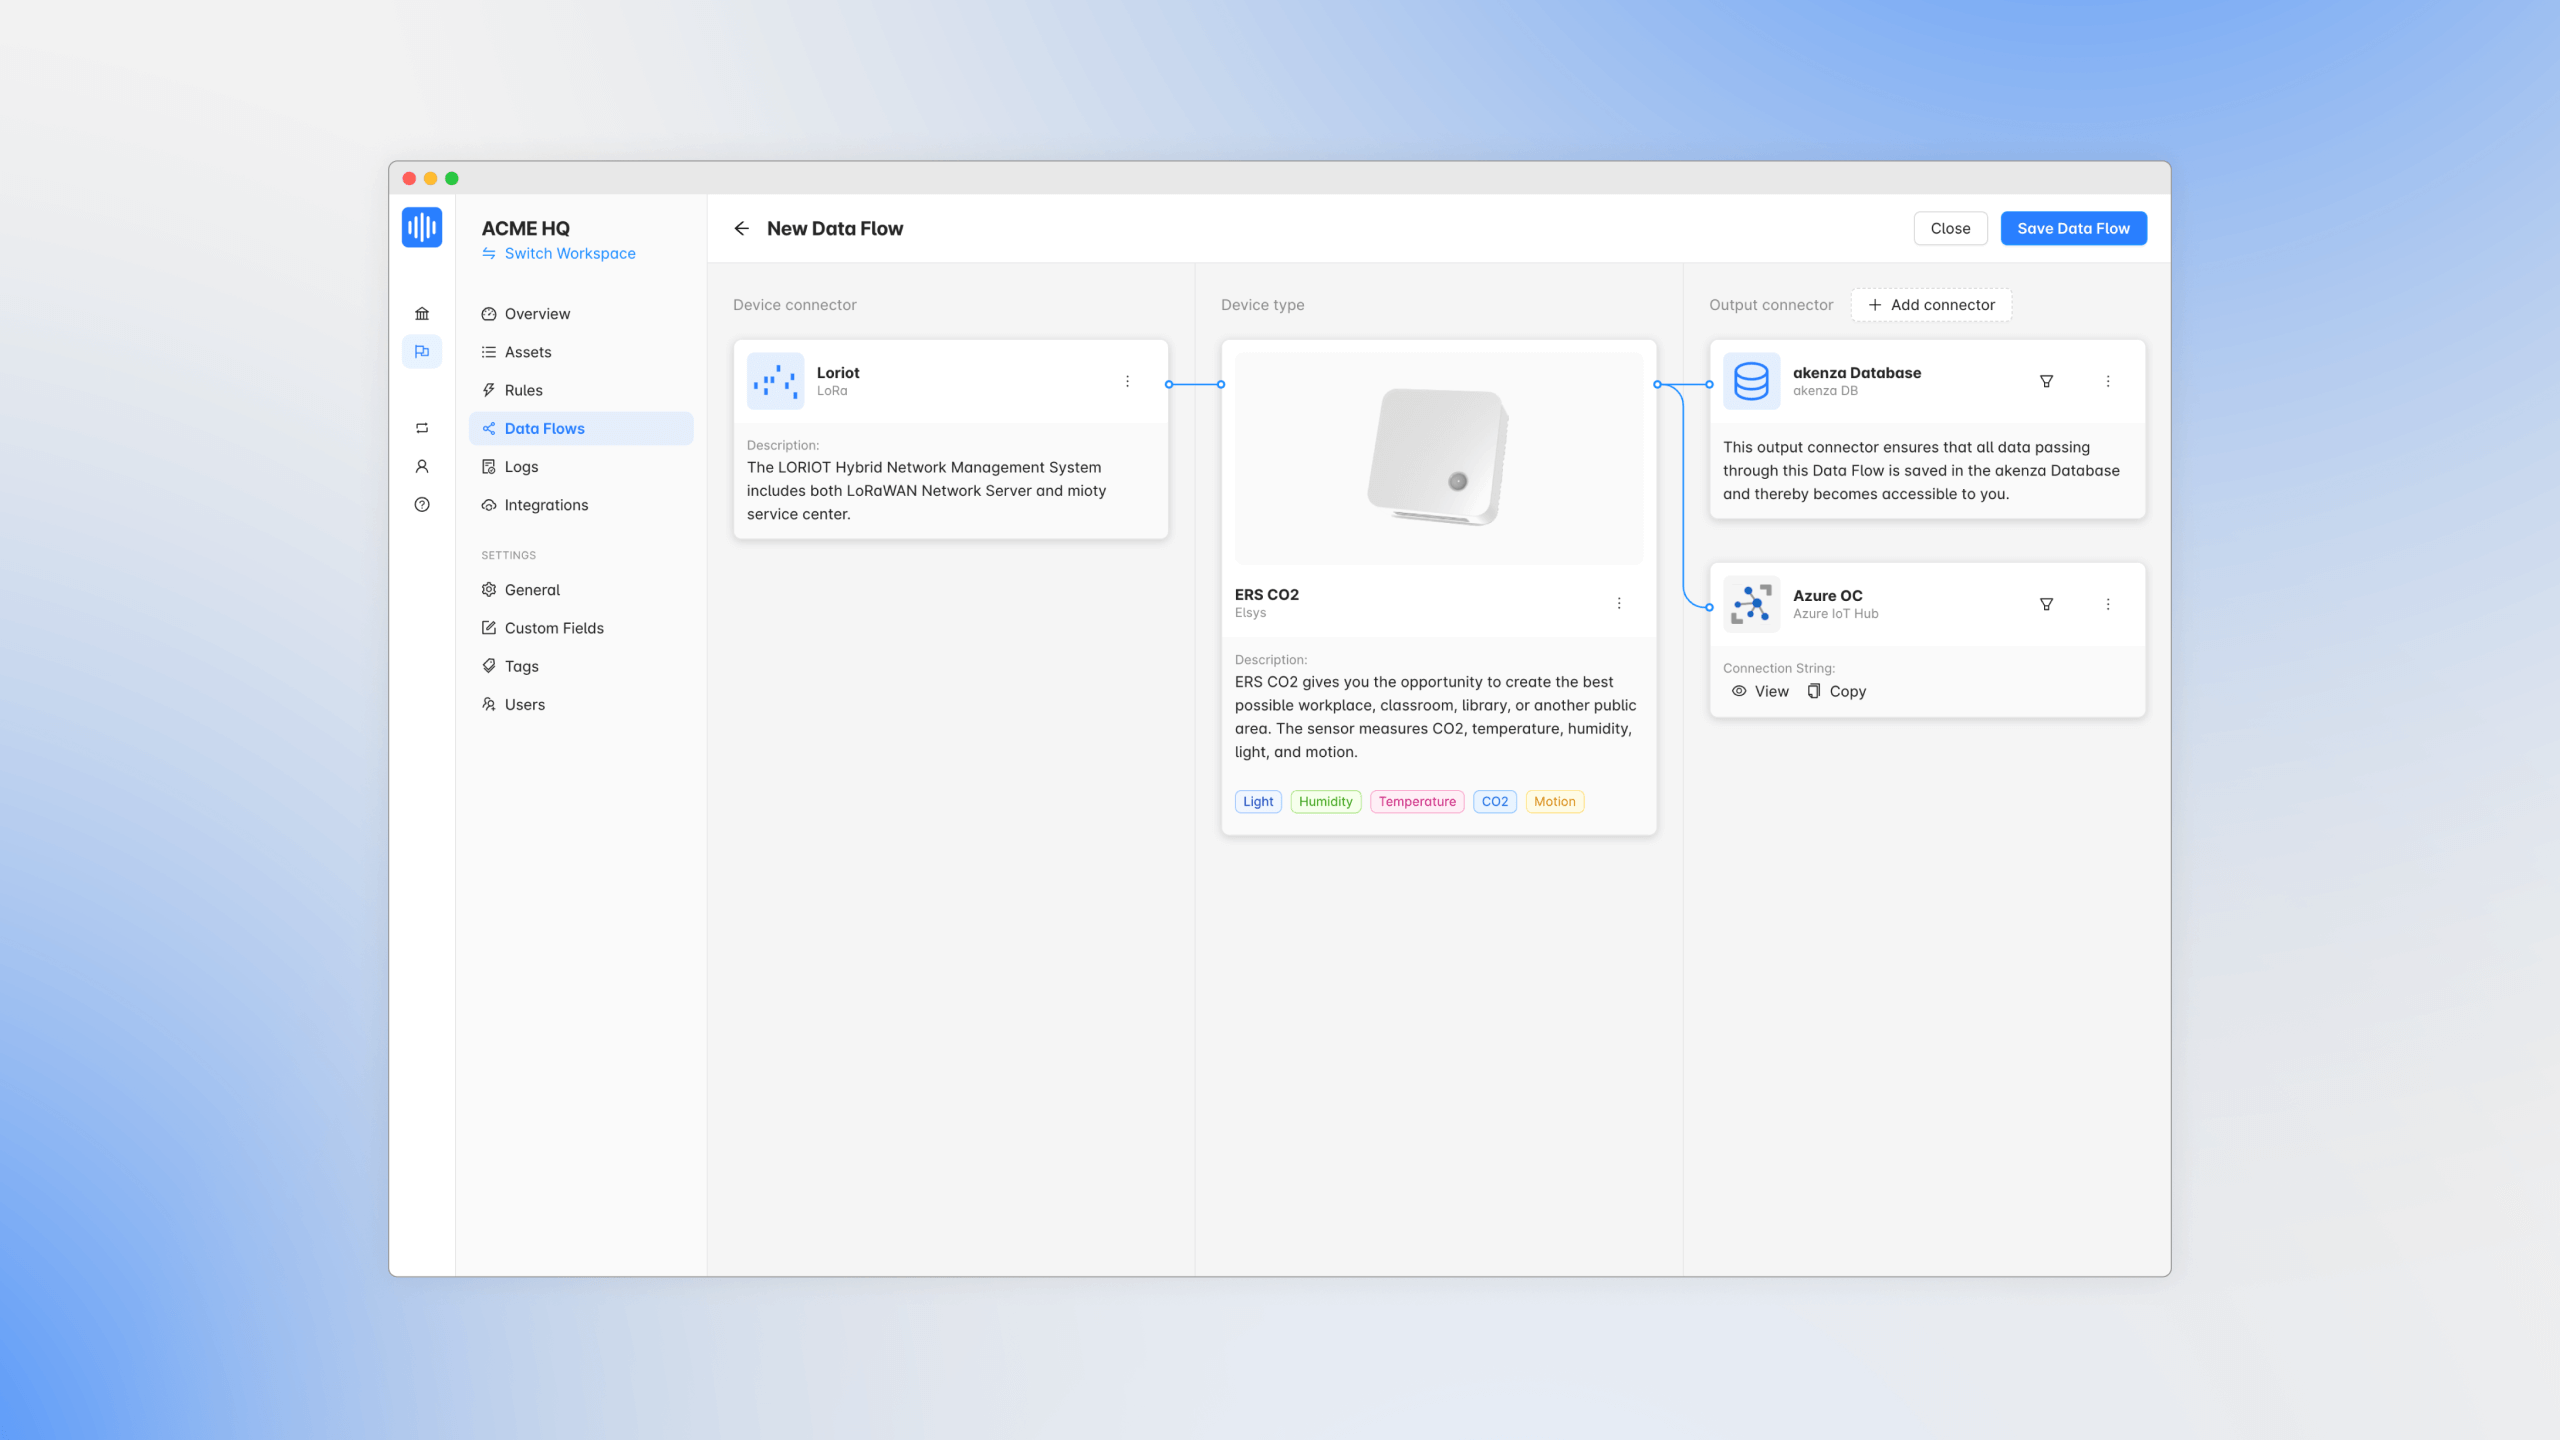Click the ERS CO2 device image
2560x1440 pixels.
click(x=1438, y=458)
